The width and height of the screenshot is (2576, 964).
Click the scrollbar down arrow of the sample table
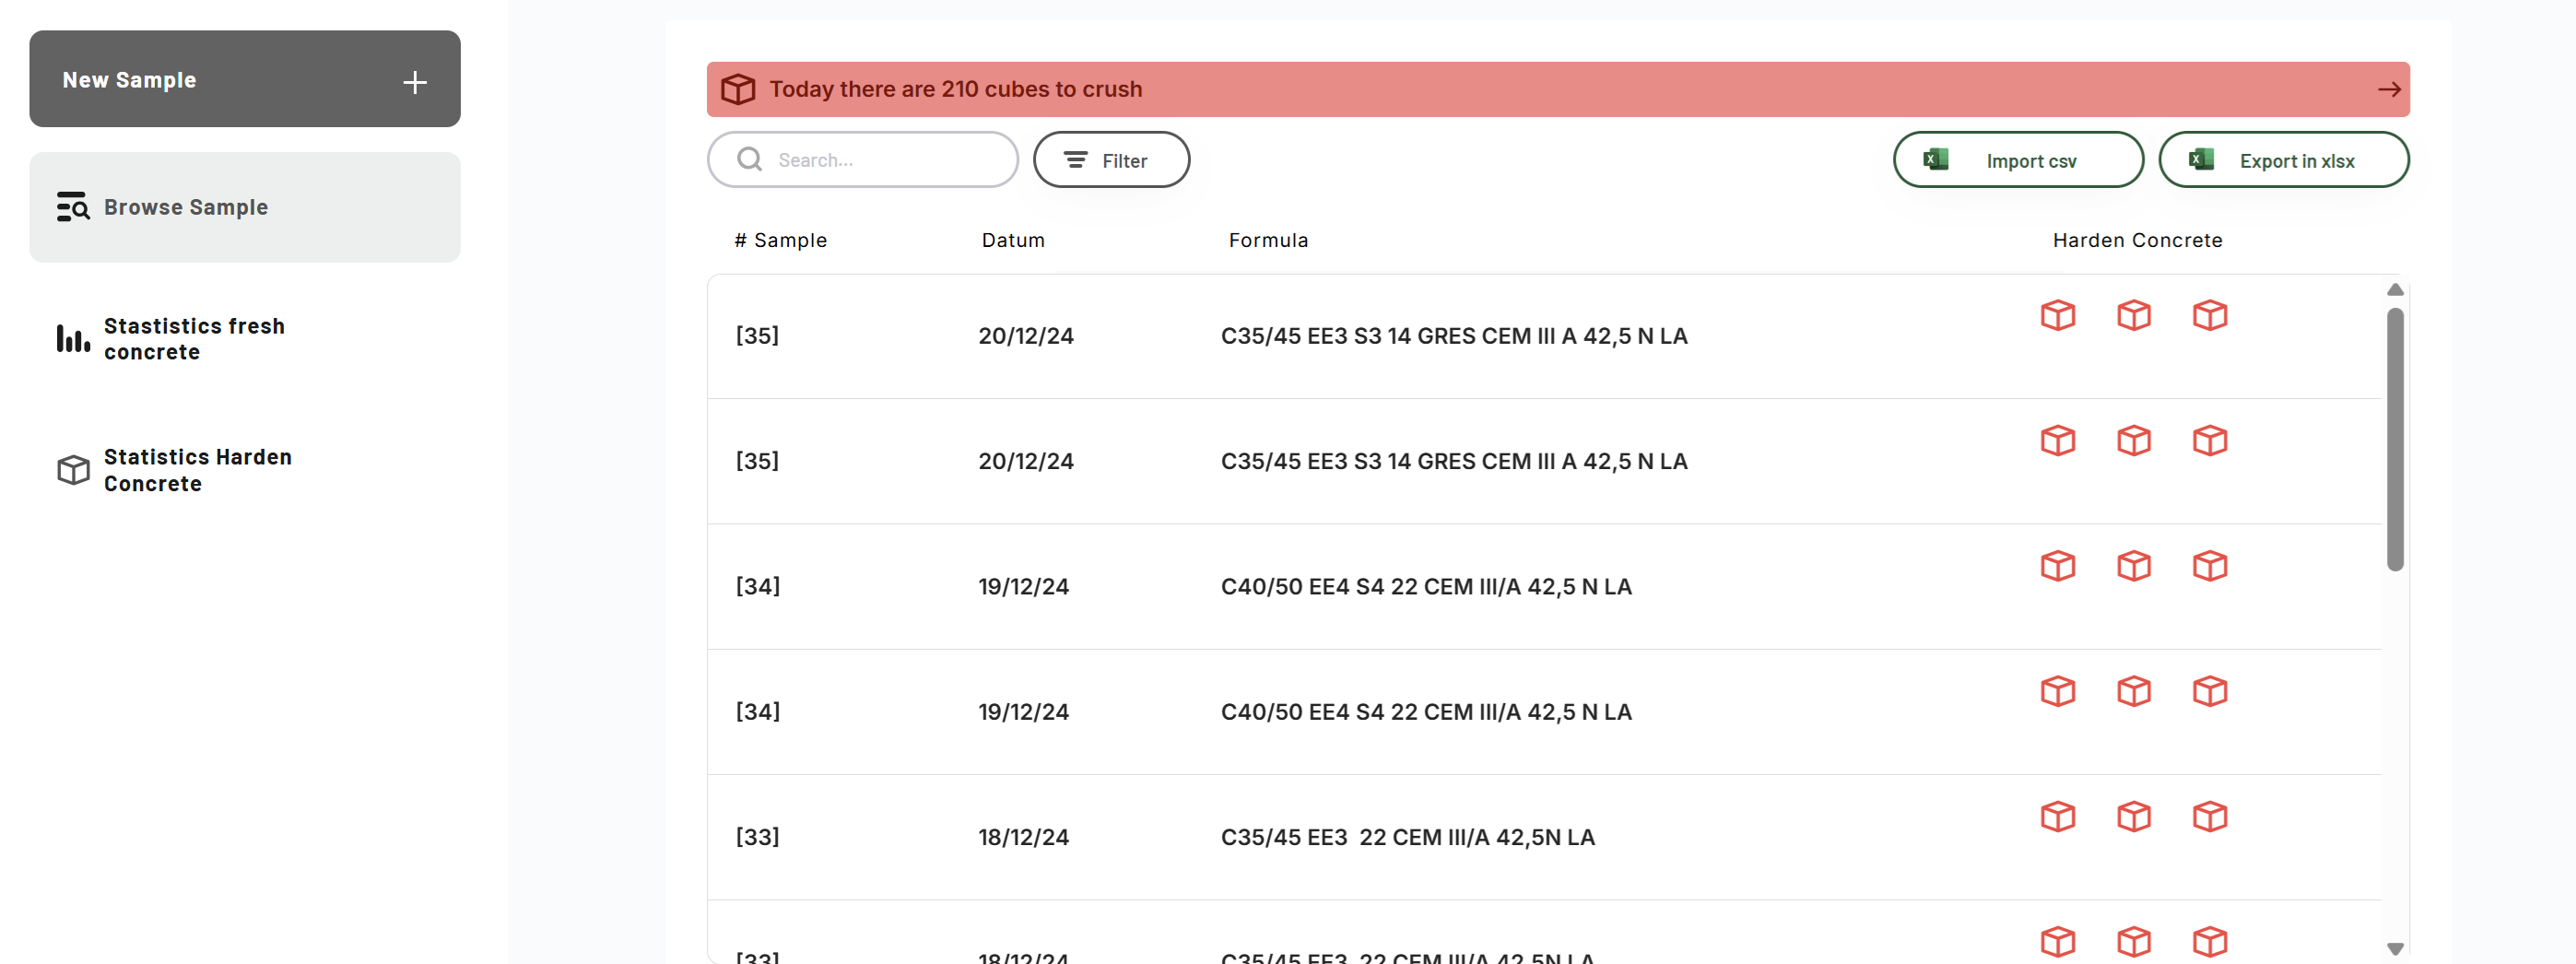2395,949
